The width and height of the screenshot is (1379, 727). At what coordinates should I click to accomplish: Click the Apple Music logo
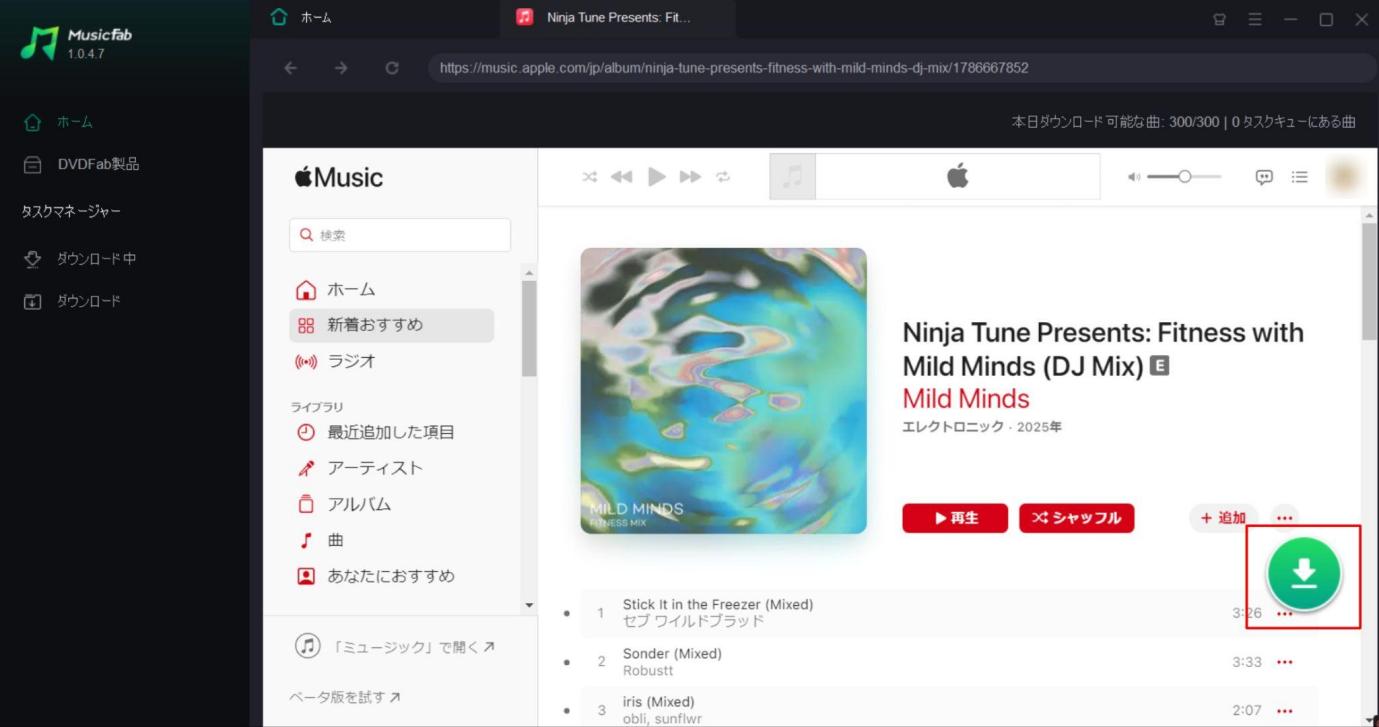[x=339, y=178]
